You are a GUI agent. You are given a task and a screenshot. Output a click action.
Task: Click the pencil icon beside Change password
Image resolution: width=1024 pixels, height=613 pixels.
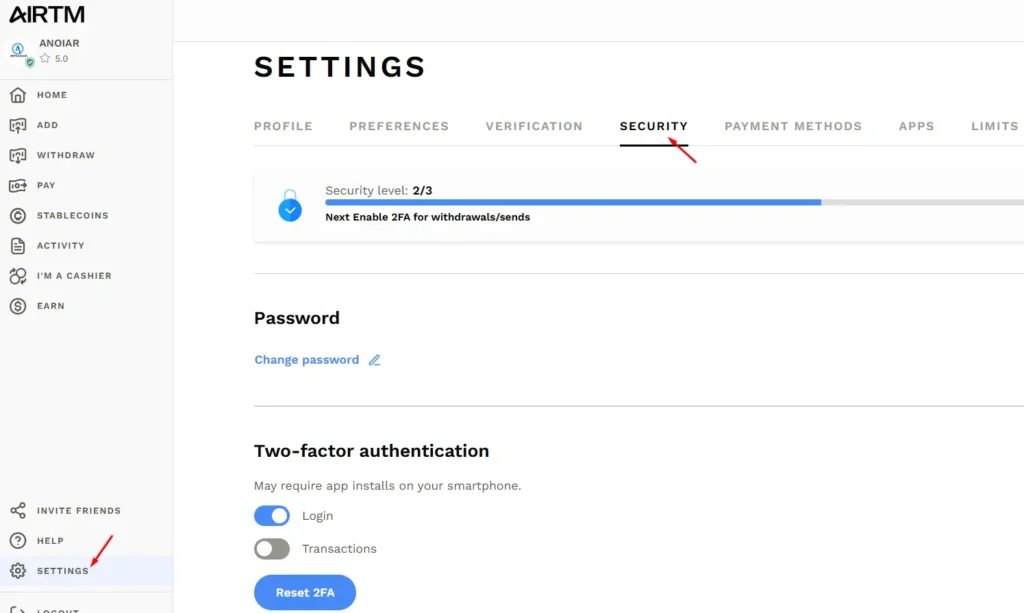point(375,360)
